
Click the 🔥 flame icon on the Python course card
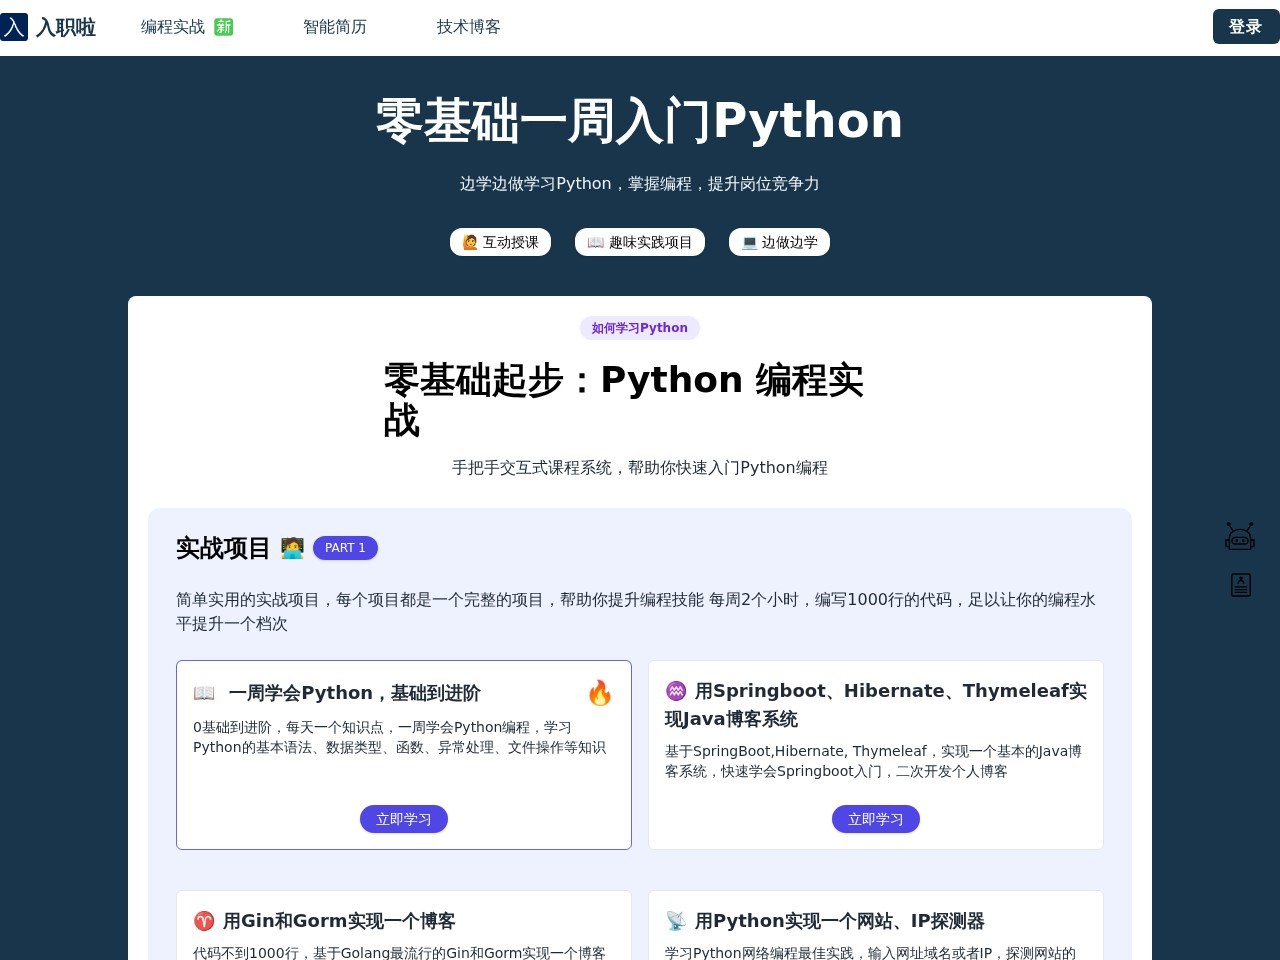(600, 693)
